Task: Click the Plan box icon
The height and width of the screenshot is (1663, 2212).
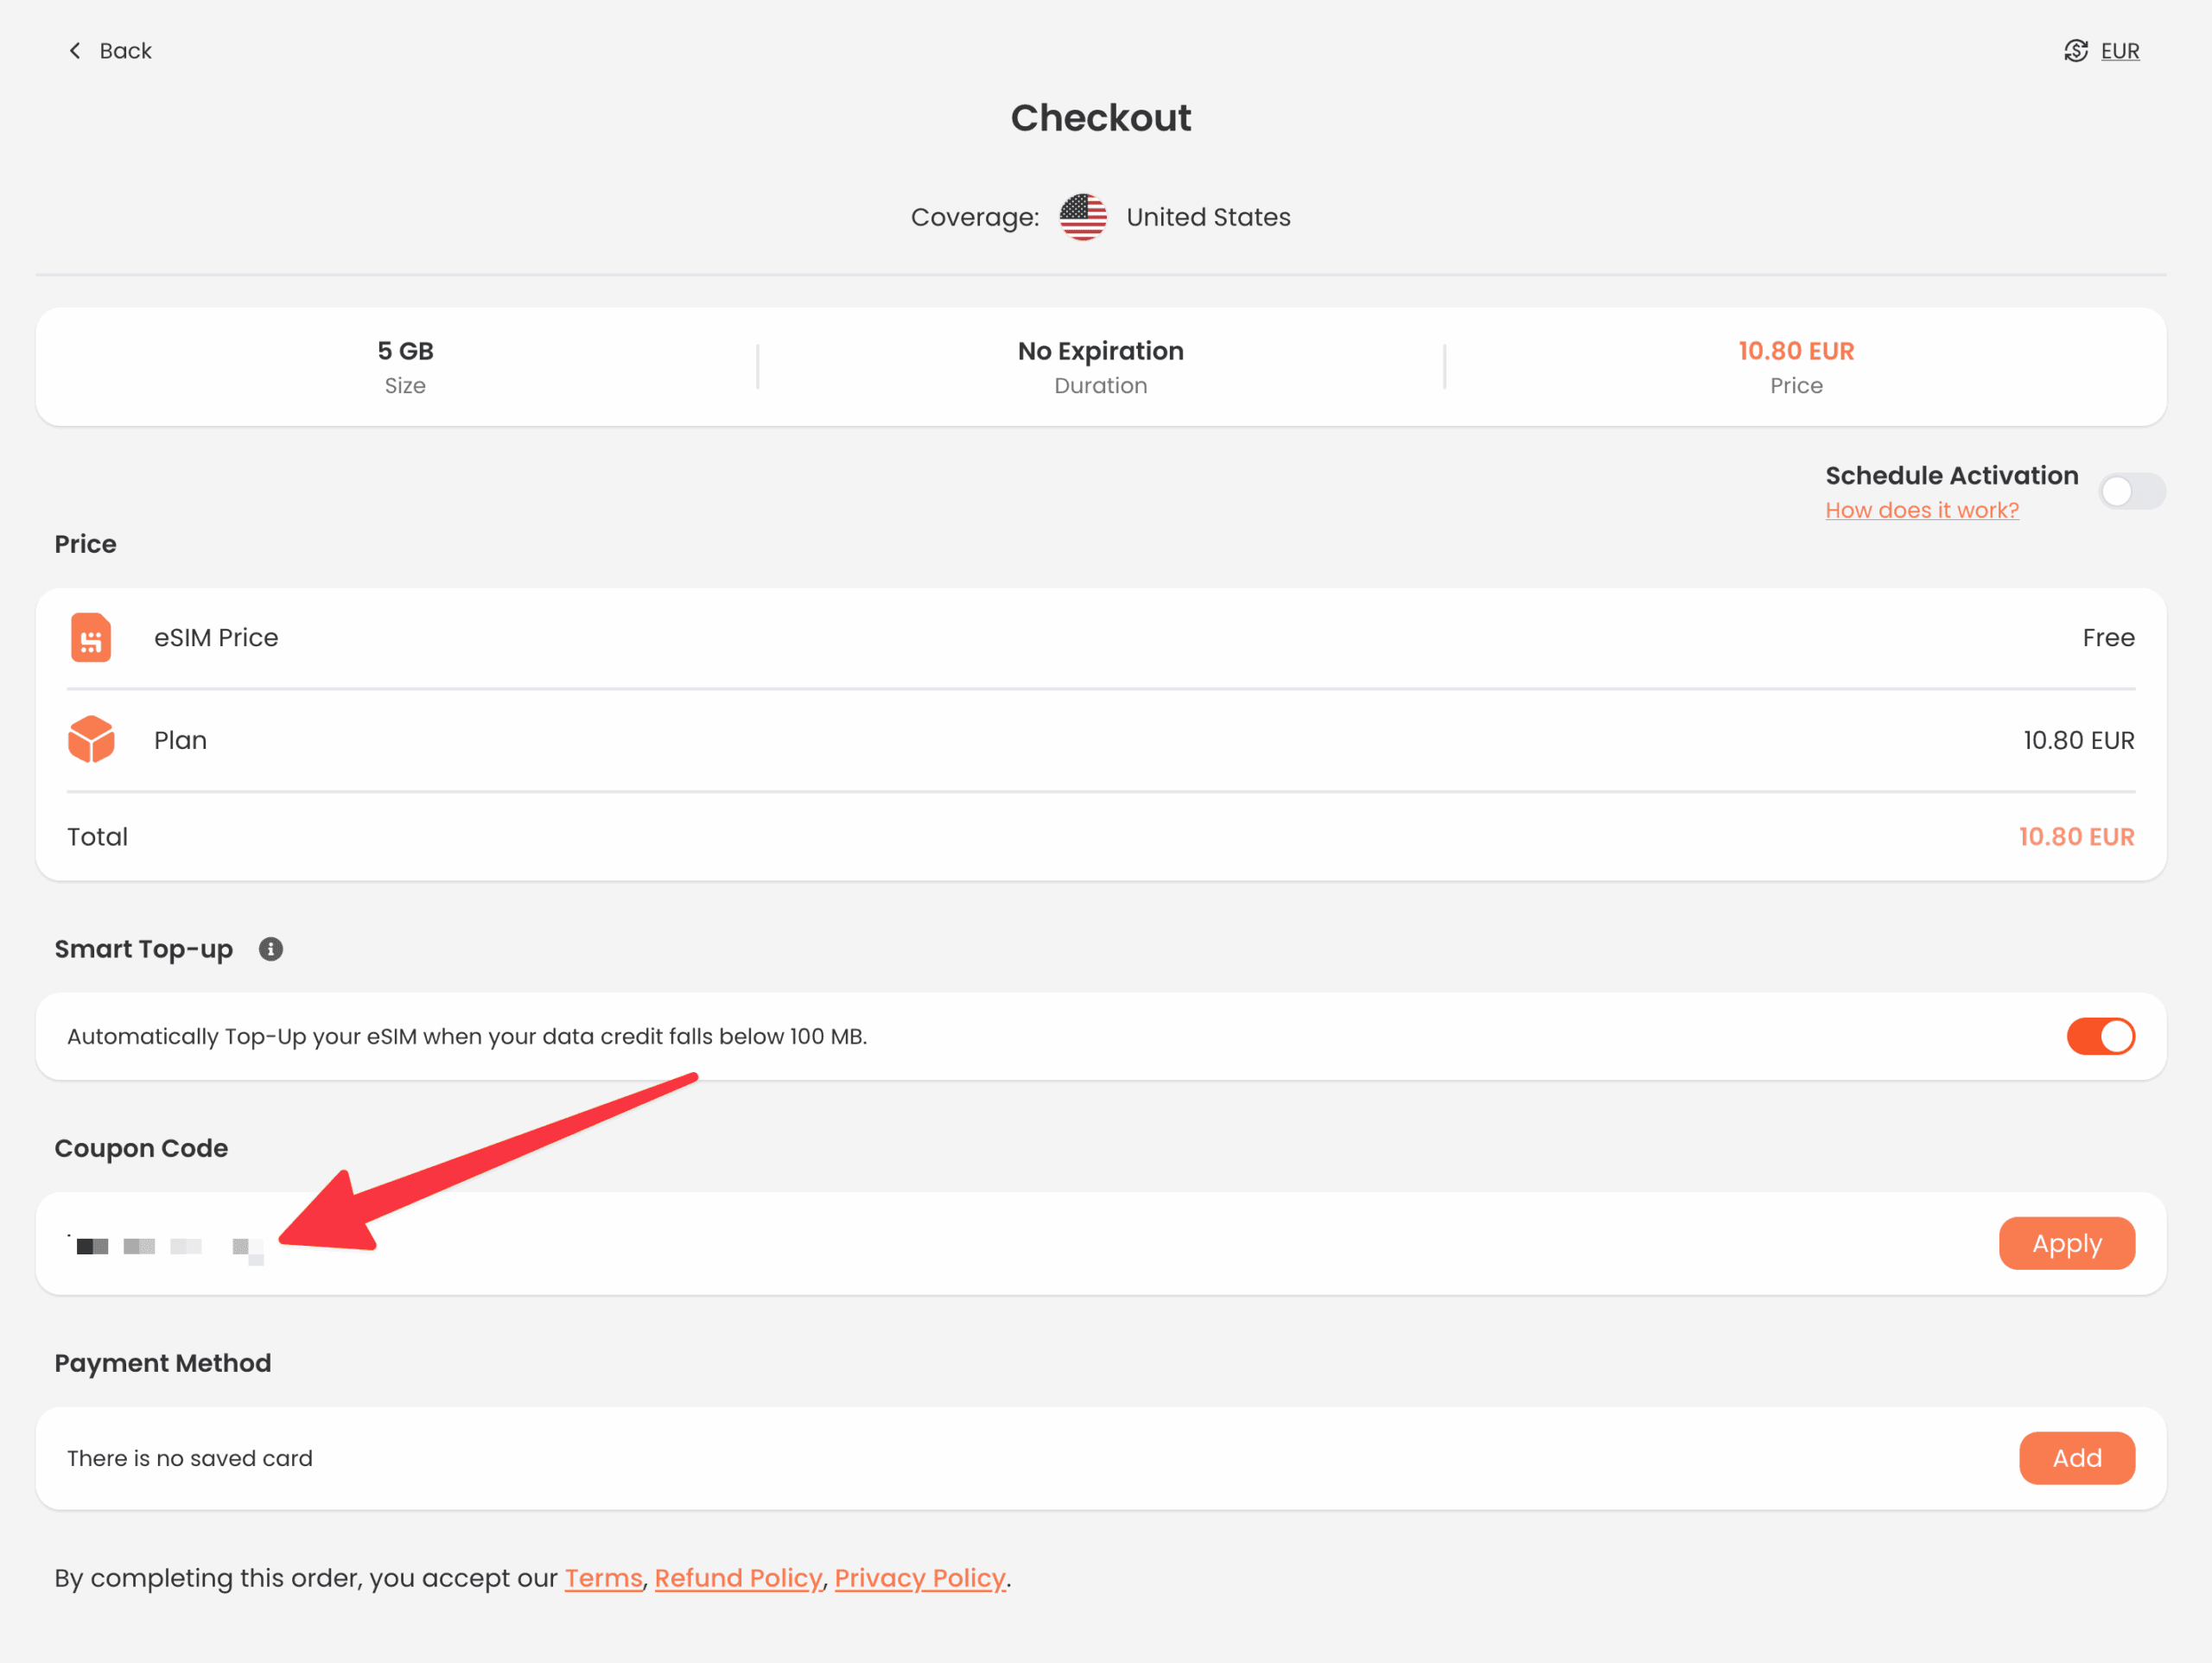Action: coord(91,740)
